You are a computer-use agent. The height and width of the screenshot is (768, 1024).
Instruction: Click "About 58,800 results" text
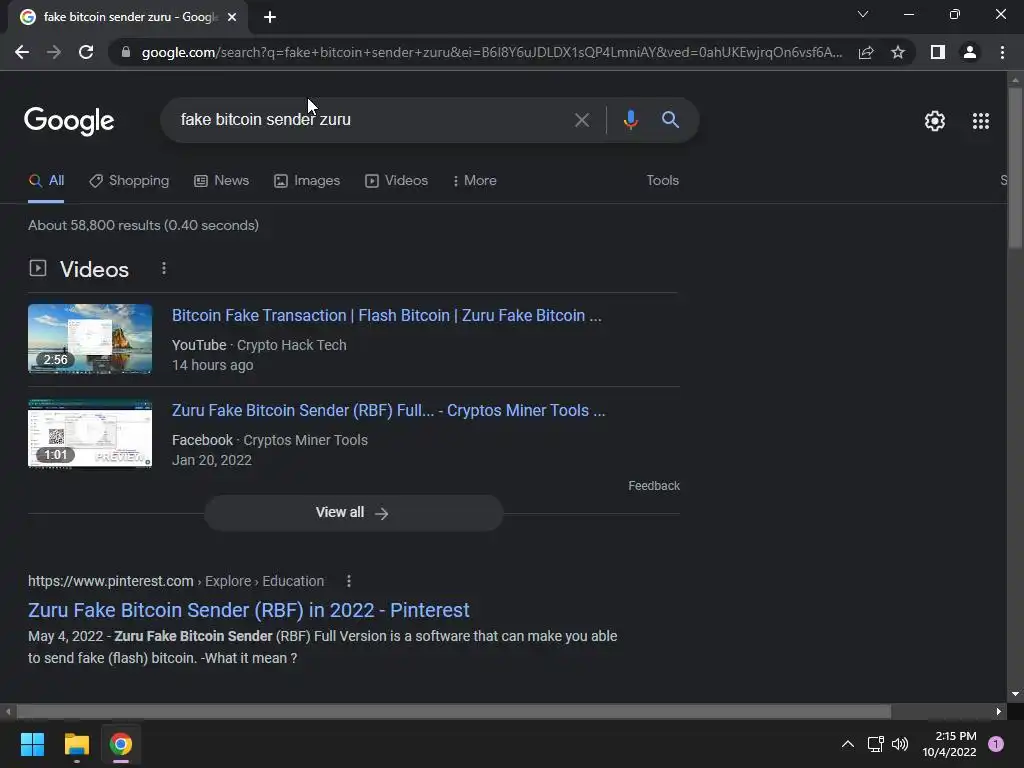pyautogui.click(x=94, y=225)
